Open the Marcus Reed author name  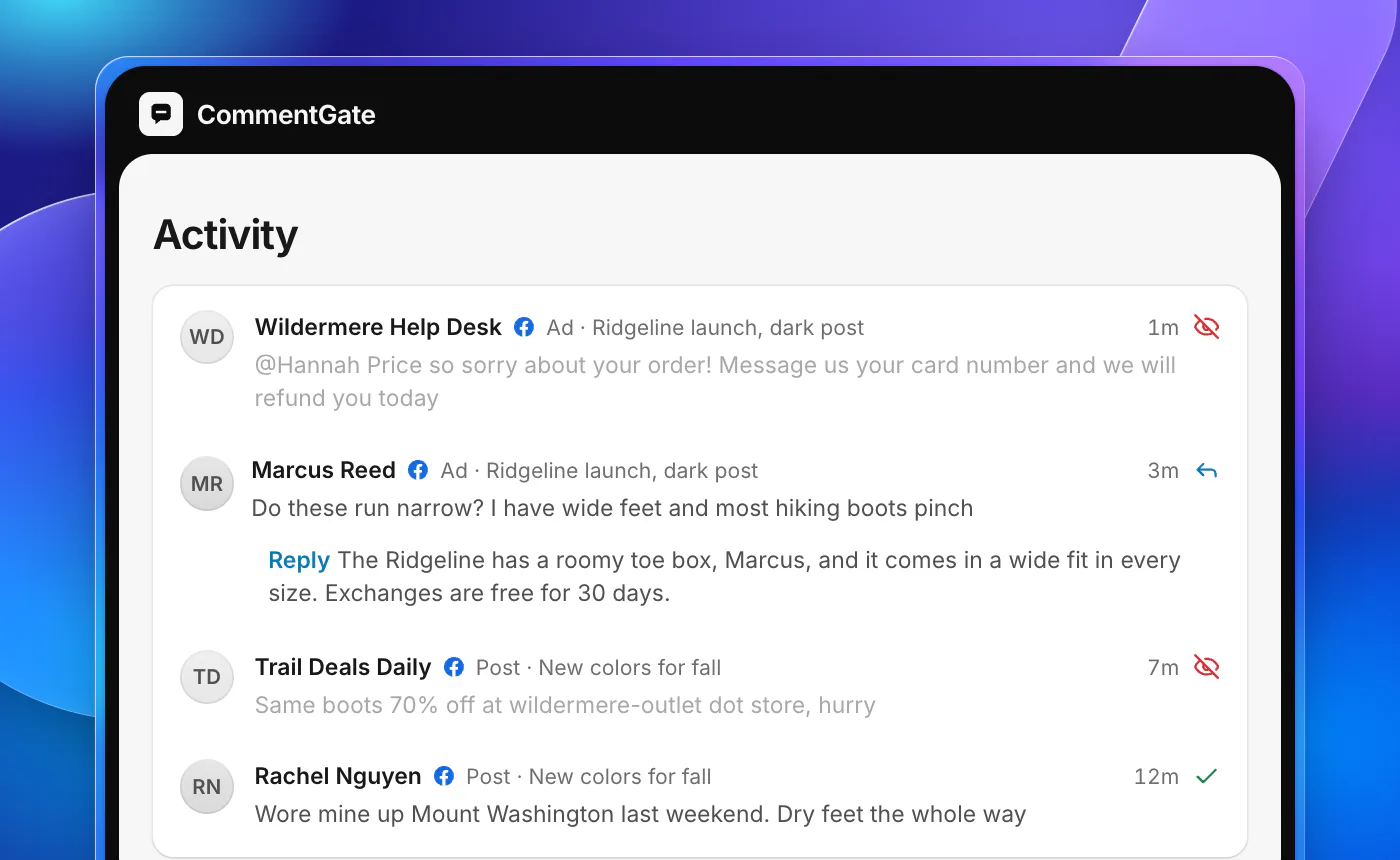(x=324, y=470)
